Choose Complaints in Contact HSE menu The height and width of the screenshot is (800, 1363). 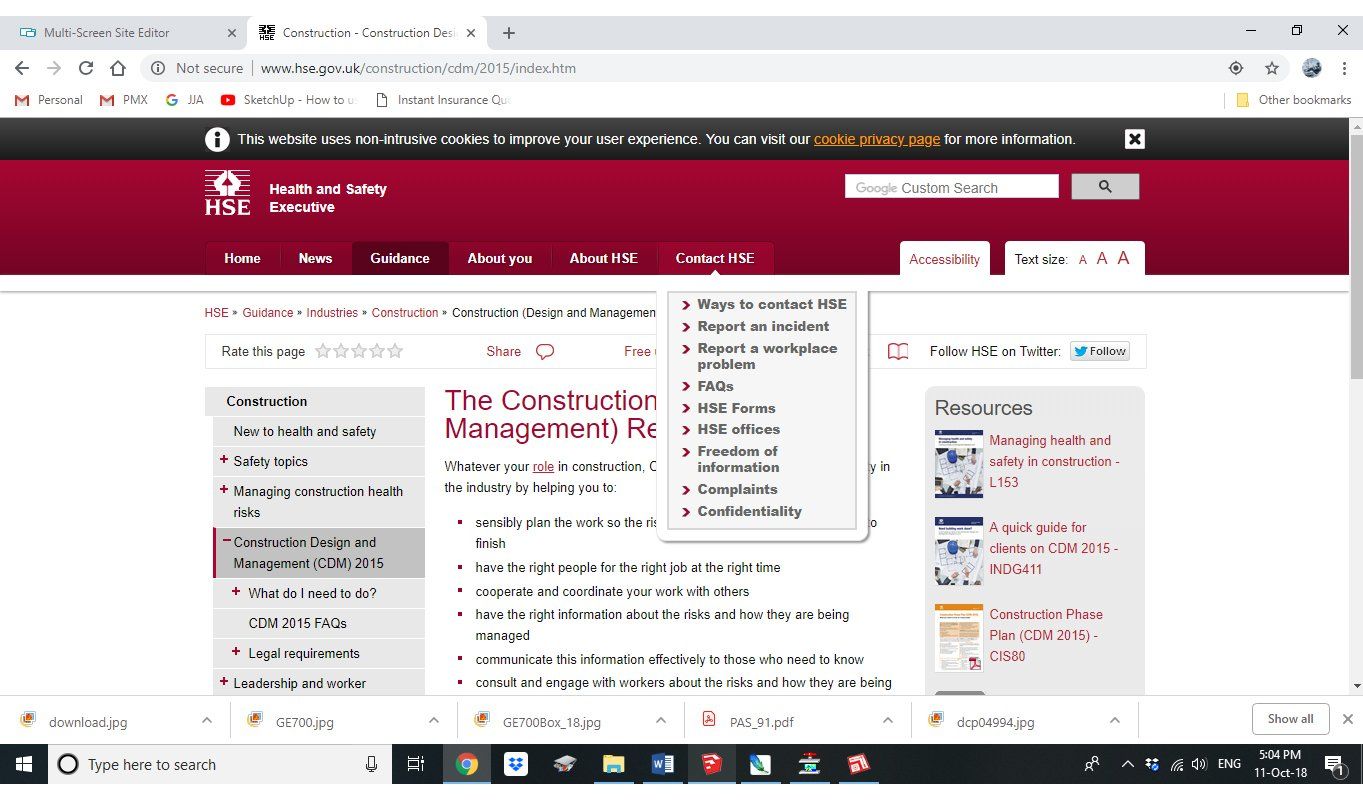coord(737,489)
